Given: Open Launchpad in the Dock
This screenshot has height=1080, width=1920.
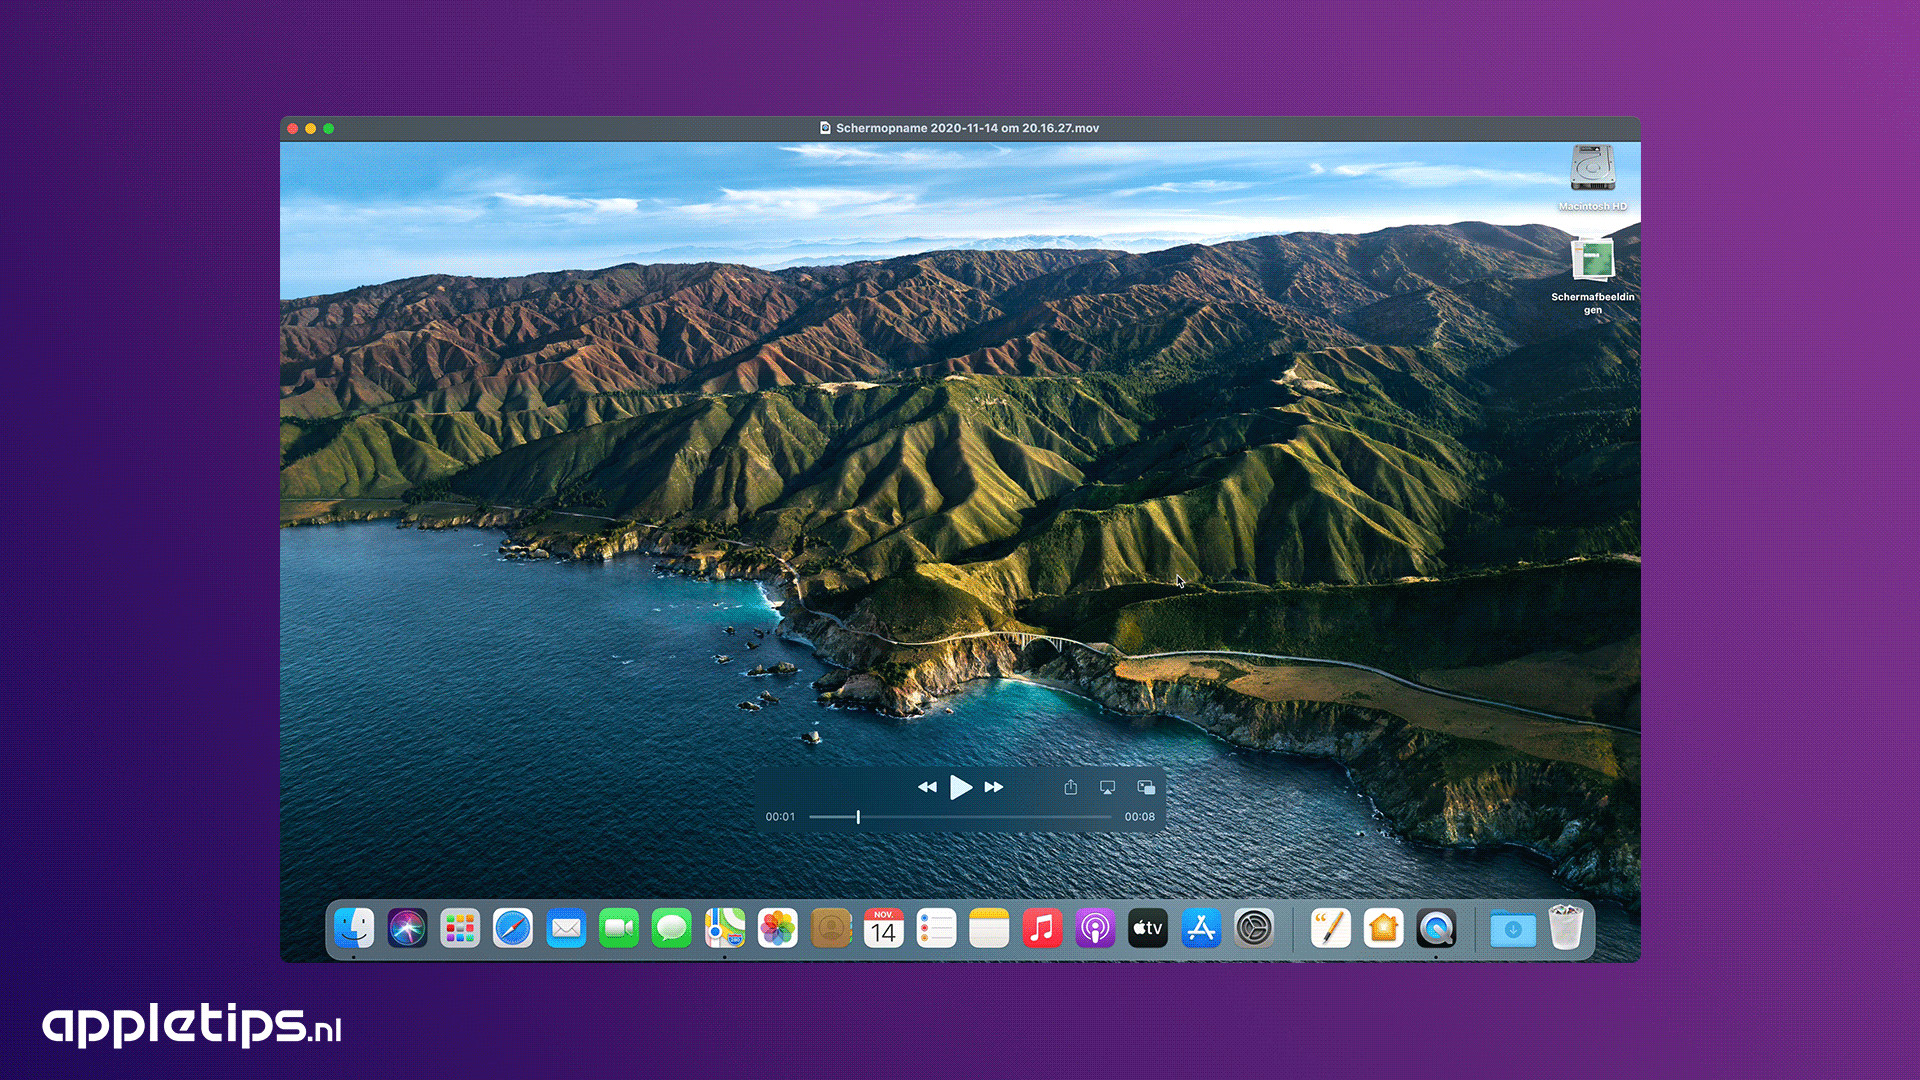Looking at the screenshot, I should [460, 929].
